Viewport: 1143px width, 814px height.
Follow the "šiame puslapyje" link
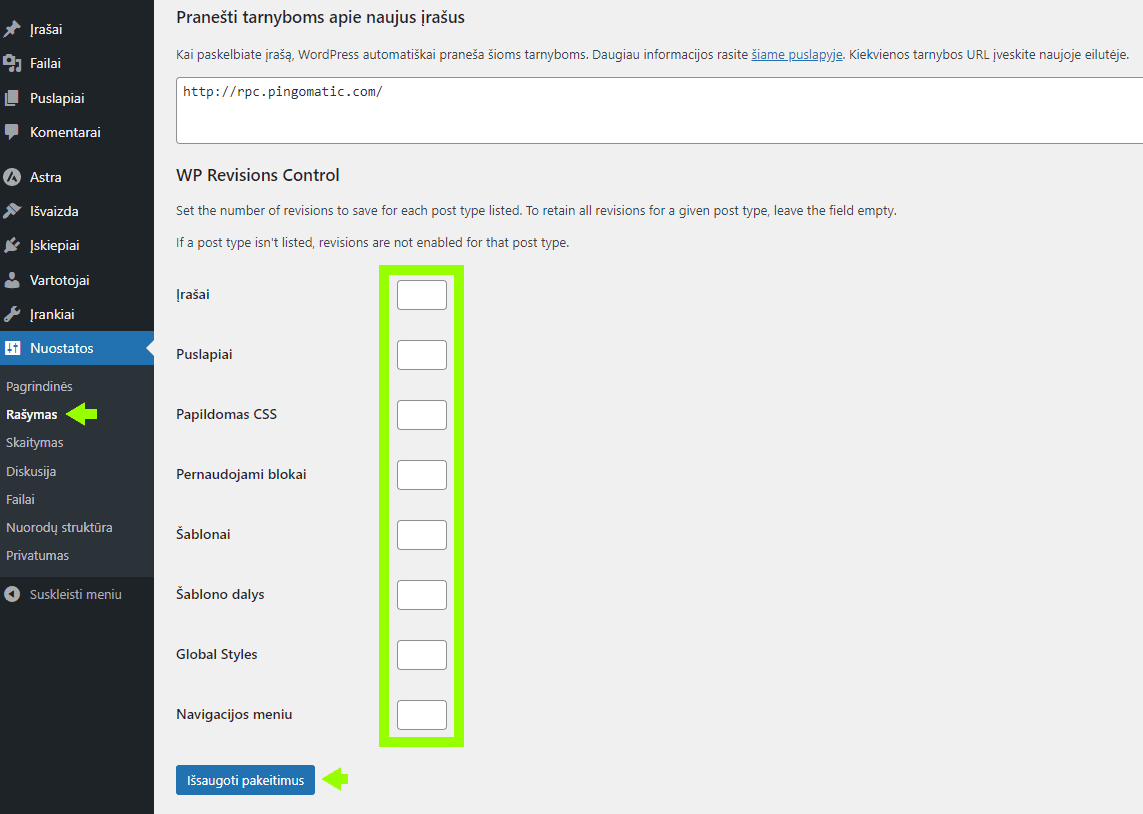point(797,54)
